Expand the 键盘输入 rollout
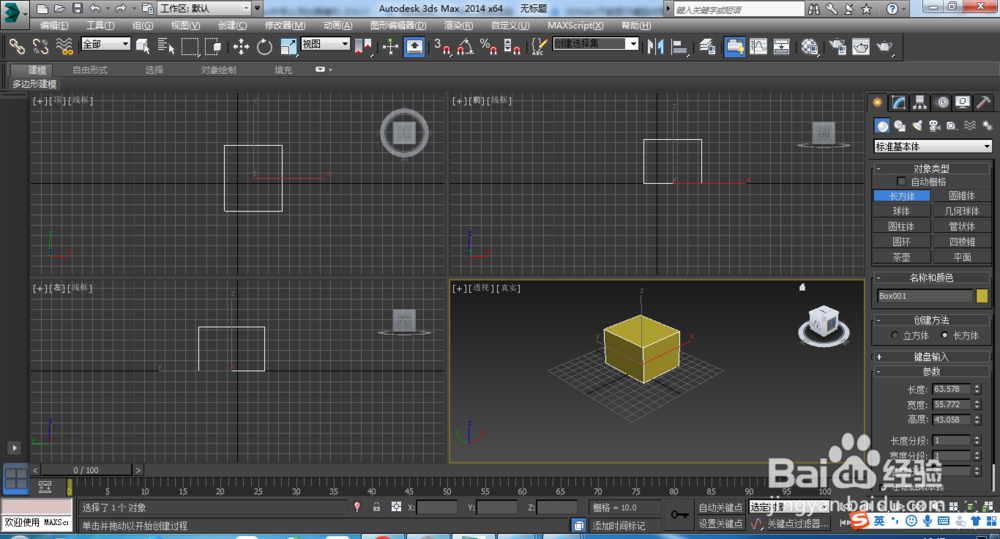Image resolution: width=1000 pixels, height=539 pixels. pyautogui.click(x=931, y=357)
